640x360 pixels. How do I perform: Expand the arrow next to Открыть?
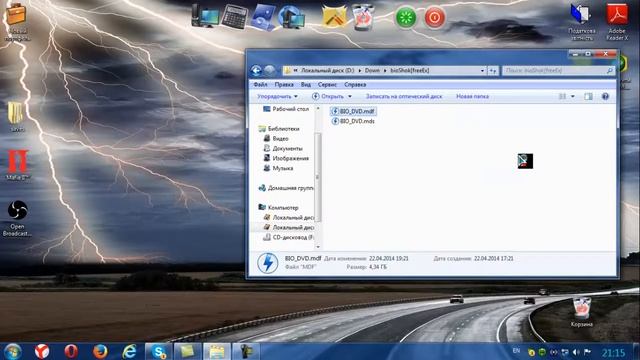(350, 96)
